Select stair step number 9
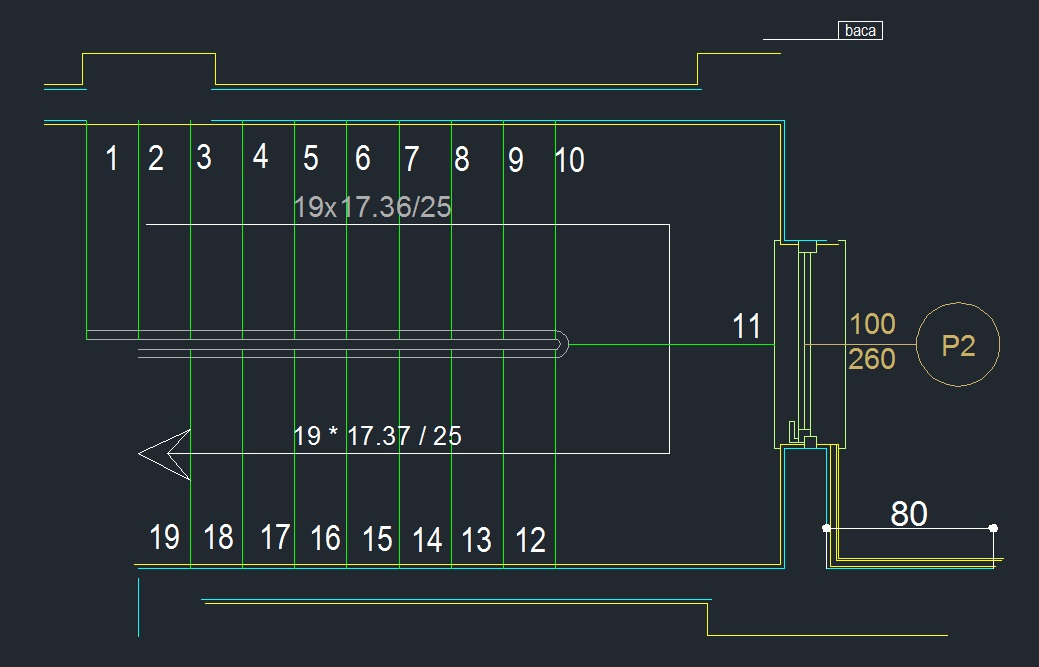 [516, 160]
